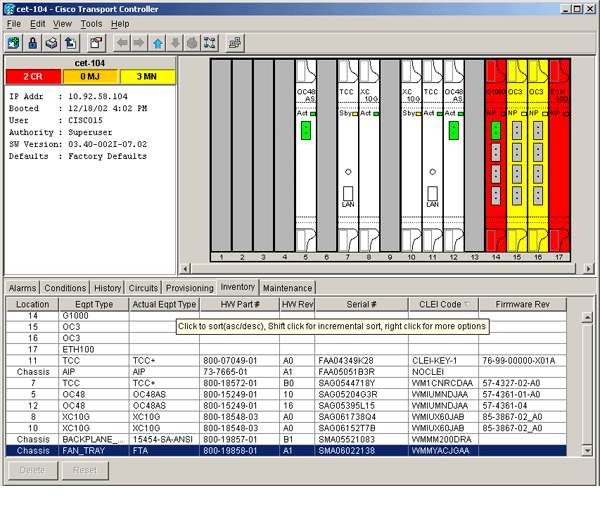Click the print toolbar icon
The image size is (600, 505).
tap(51, 43)
